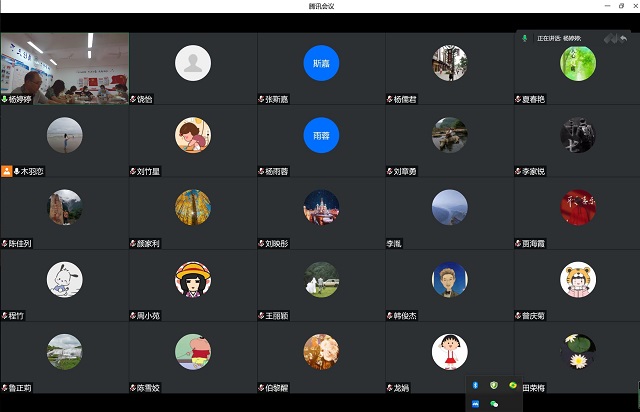This screenshot has height=412, width=640.
Task: Click 曾庆菊's tiger-hat avatar
Action: click(577, 279)
